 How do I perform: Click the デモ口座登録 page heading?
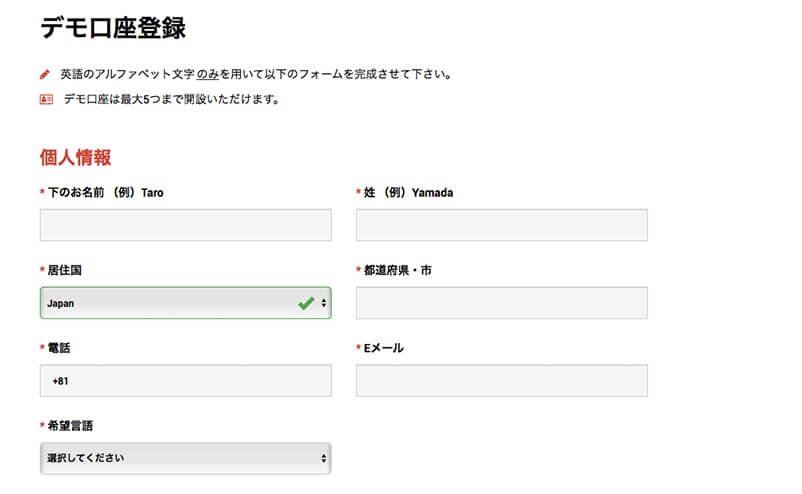pyautogui.click(x=113, y=28)
